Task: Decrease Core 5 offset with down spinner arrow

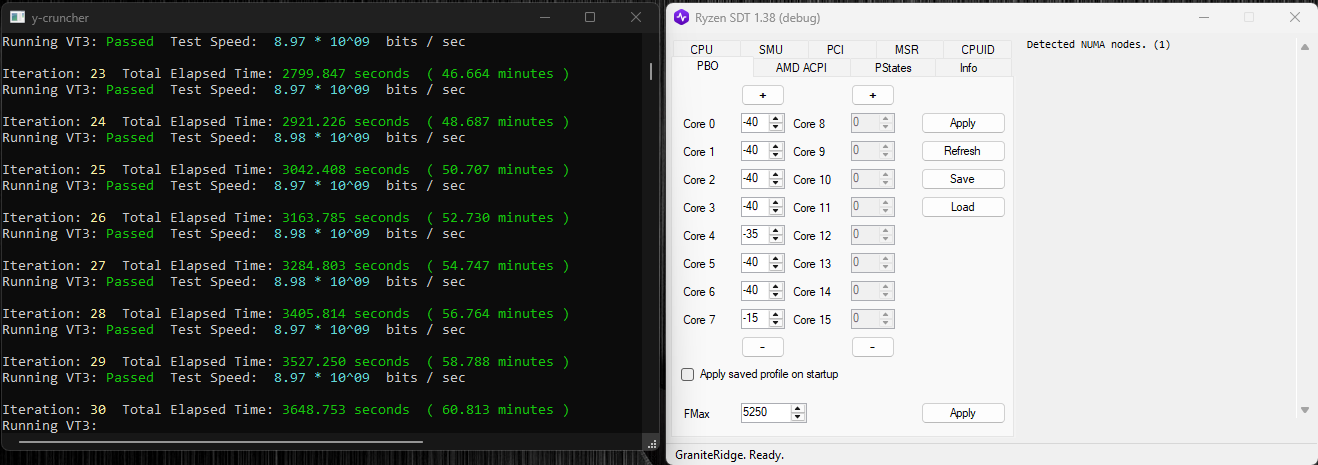Action: [x=776, y=268]
